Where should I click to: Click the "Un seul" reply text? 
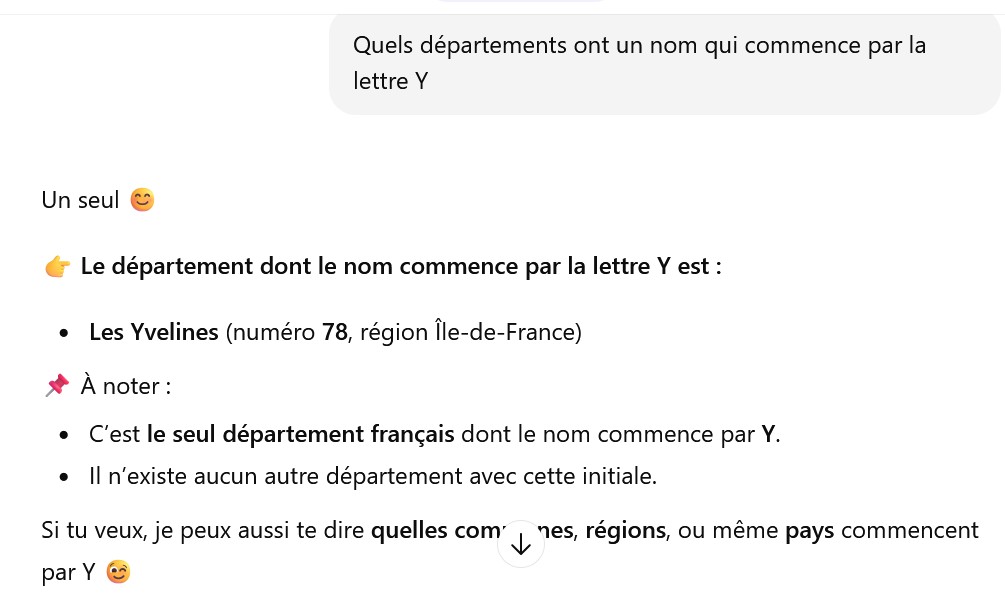[x=80, y=200]
